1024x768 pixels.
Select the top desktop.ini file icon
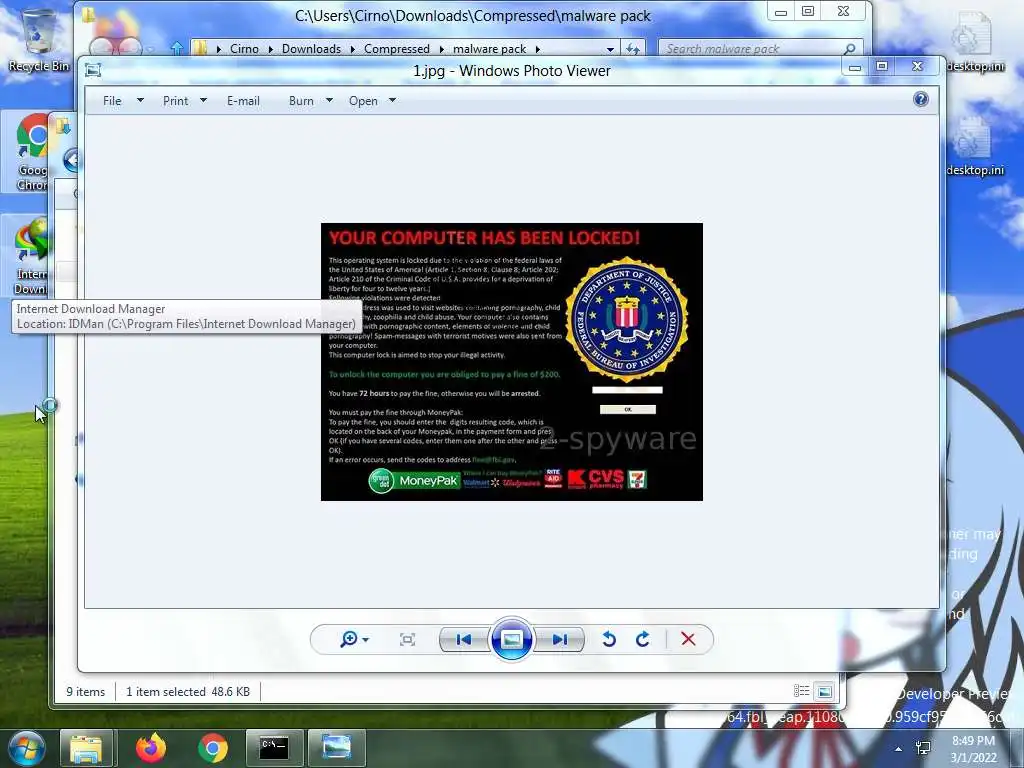tap(975, 40)
